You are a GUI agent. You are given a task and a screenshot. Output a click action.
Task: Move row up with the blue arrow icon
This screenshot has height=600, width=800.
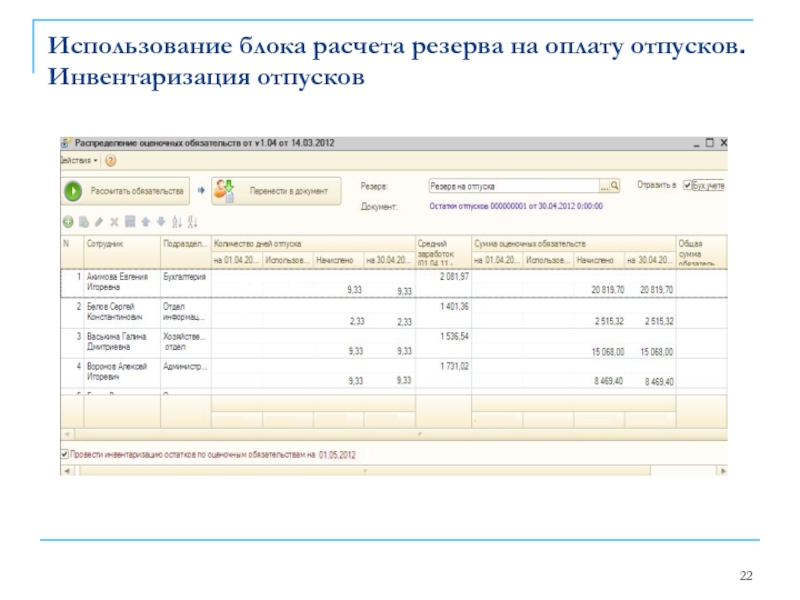pos(147,220)
